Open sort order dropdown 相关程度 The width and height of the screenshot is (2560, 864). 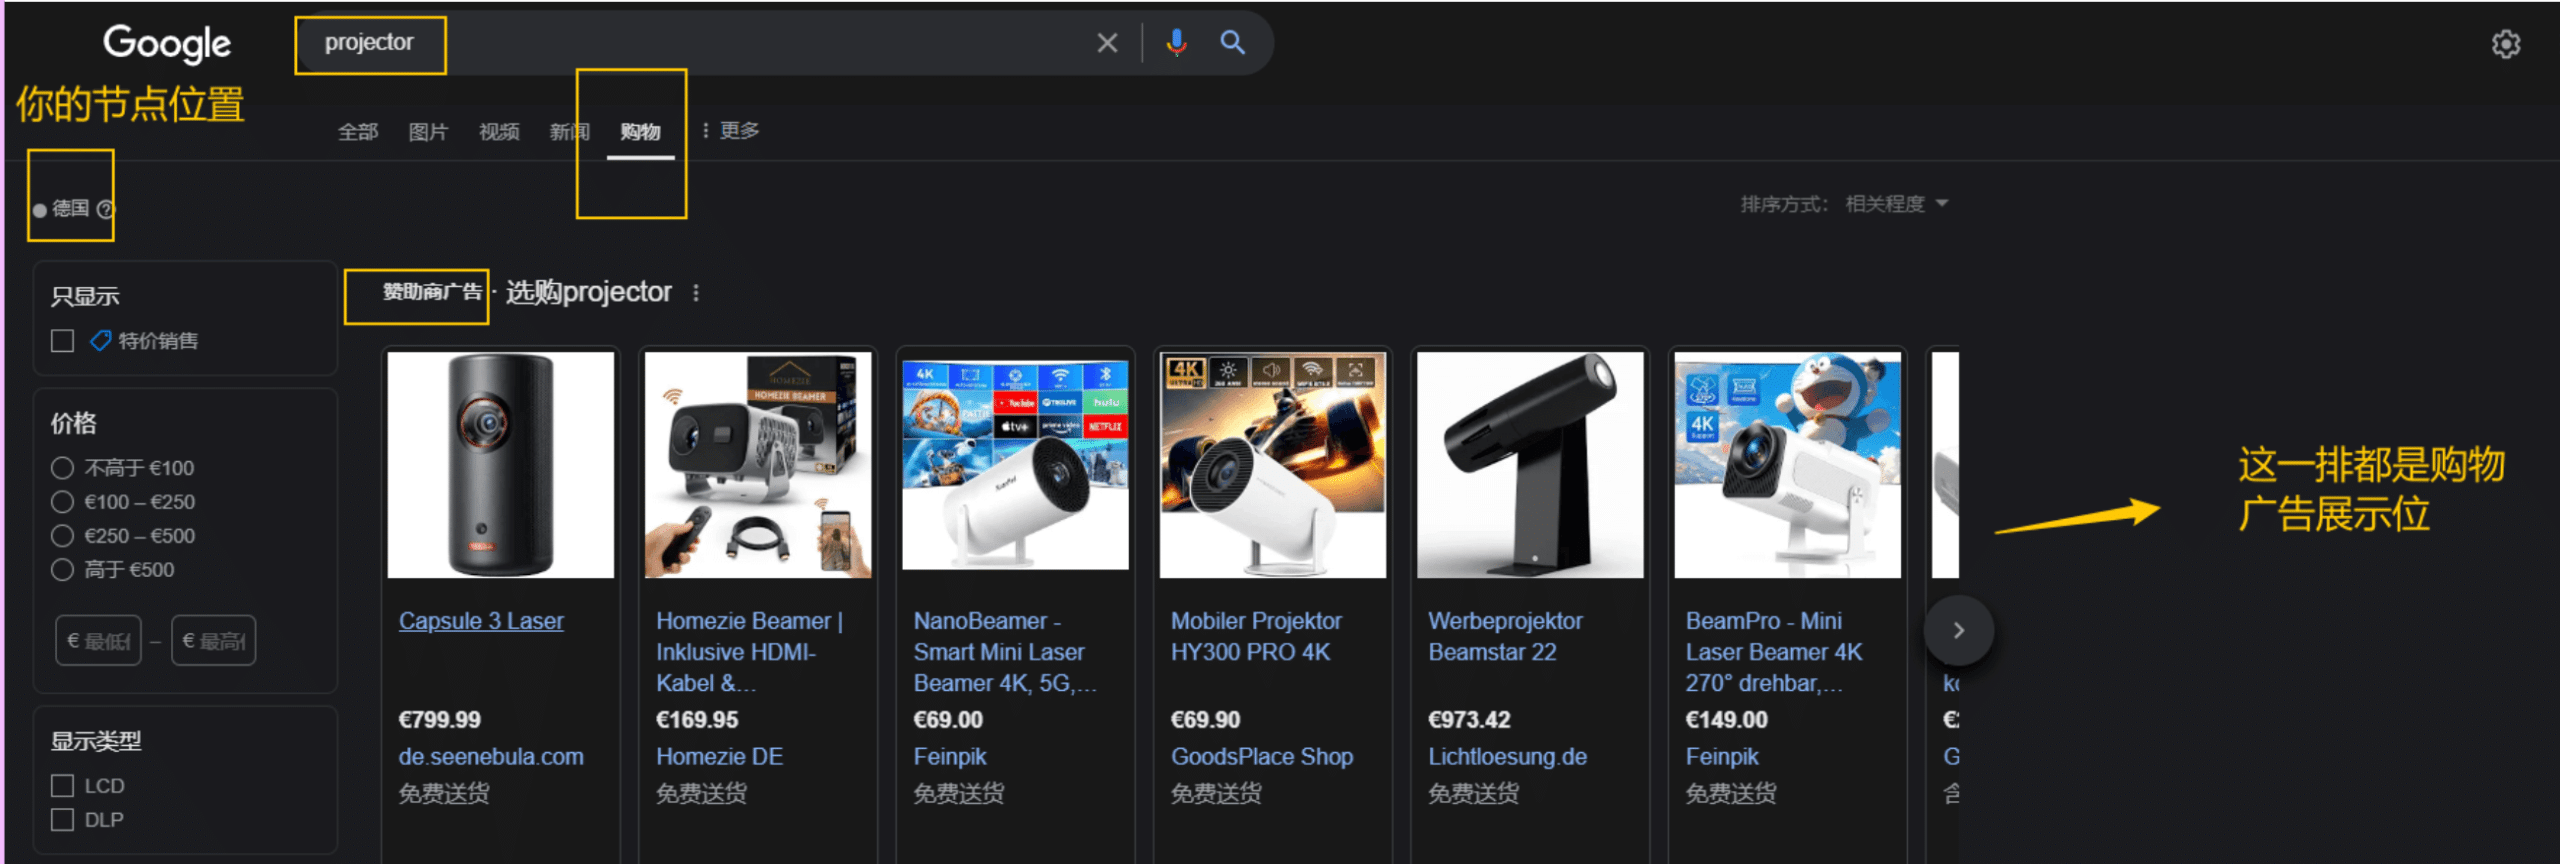[x=1896, y=204]
